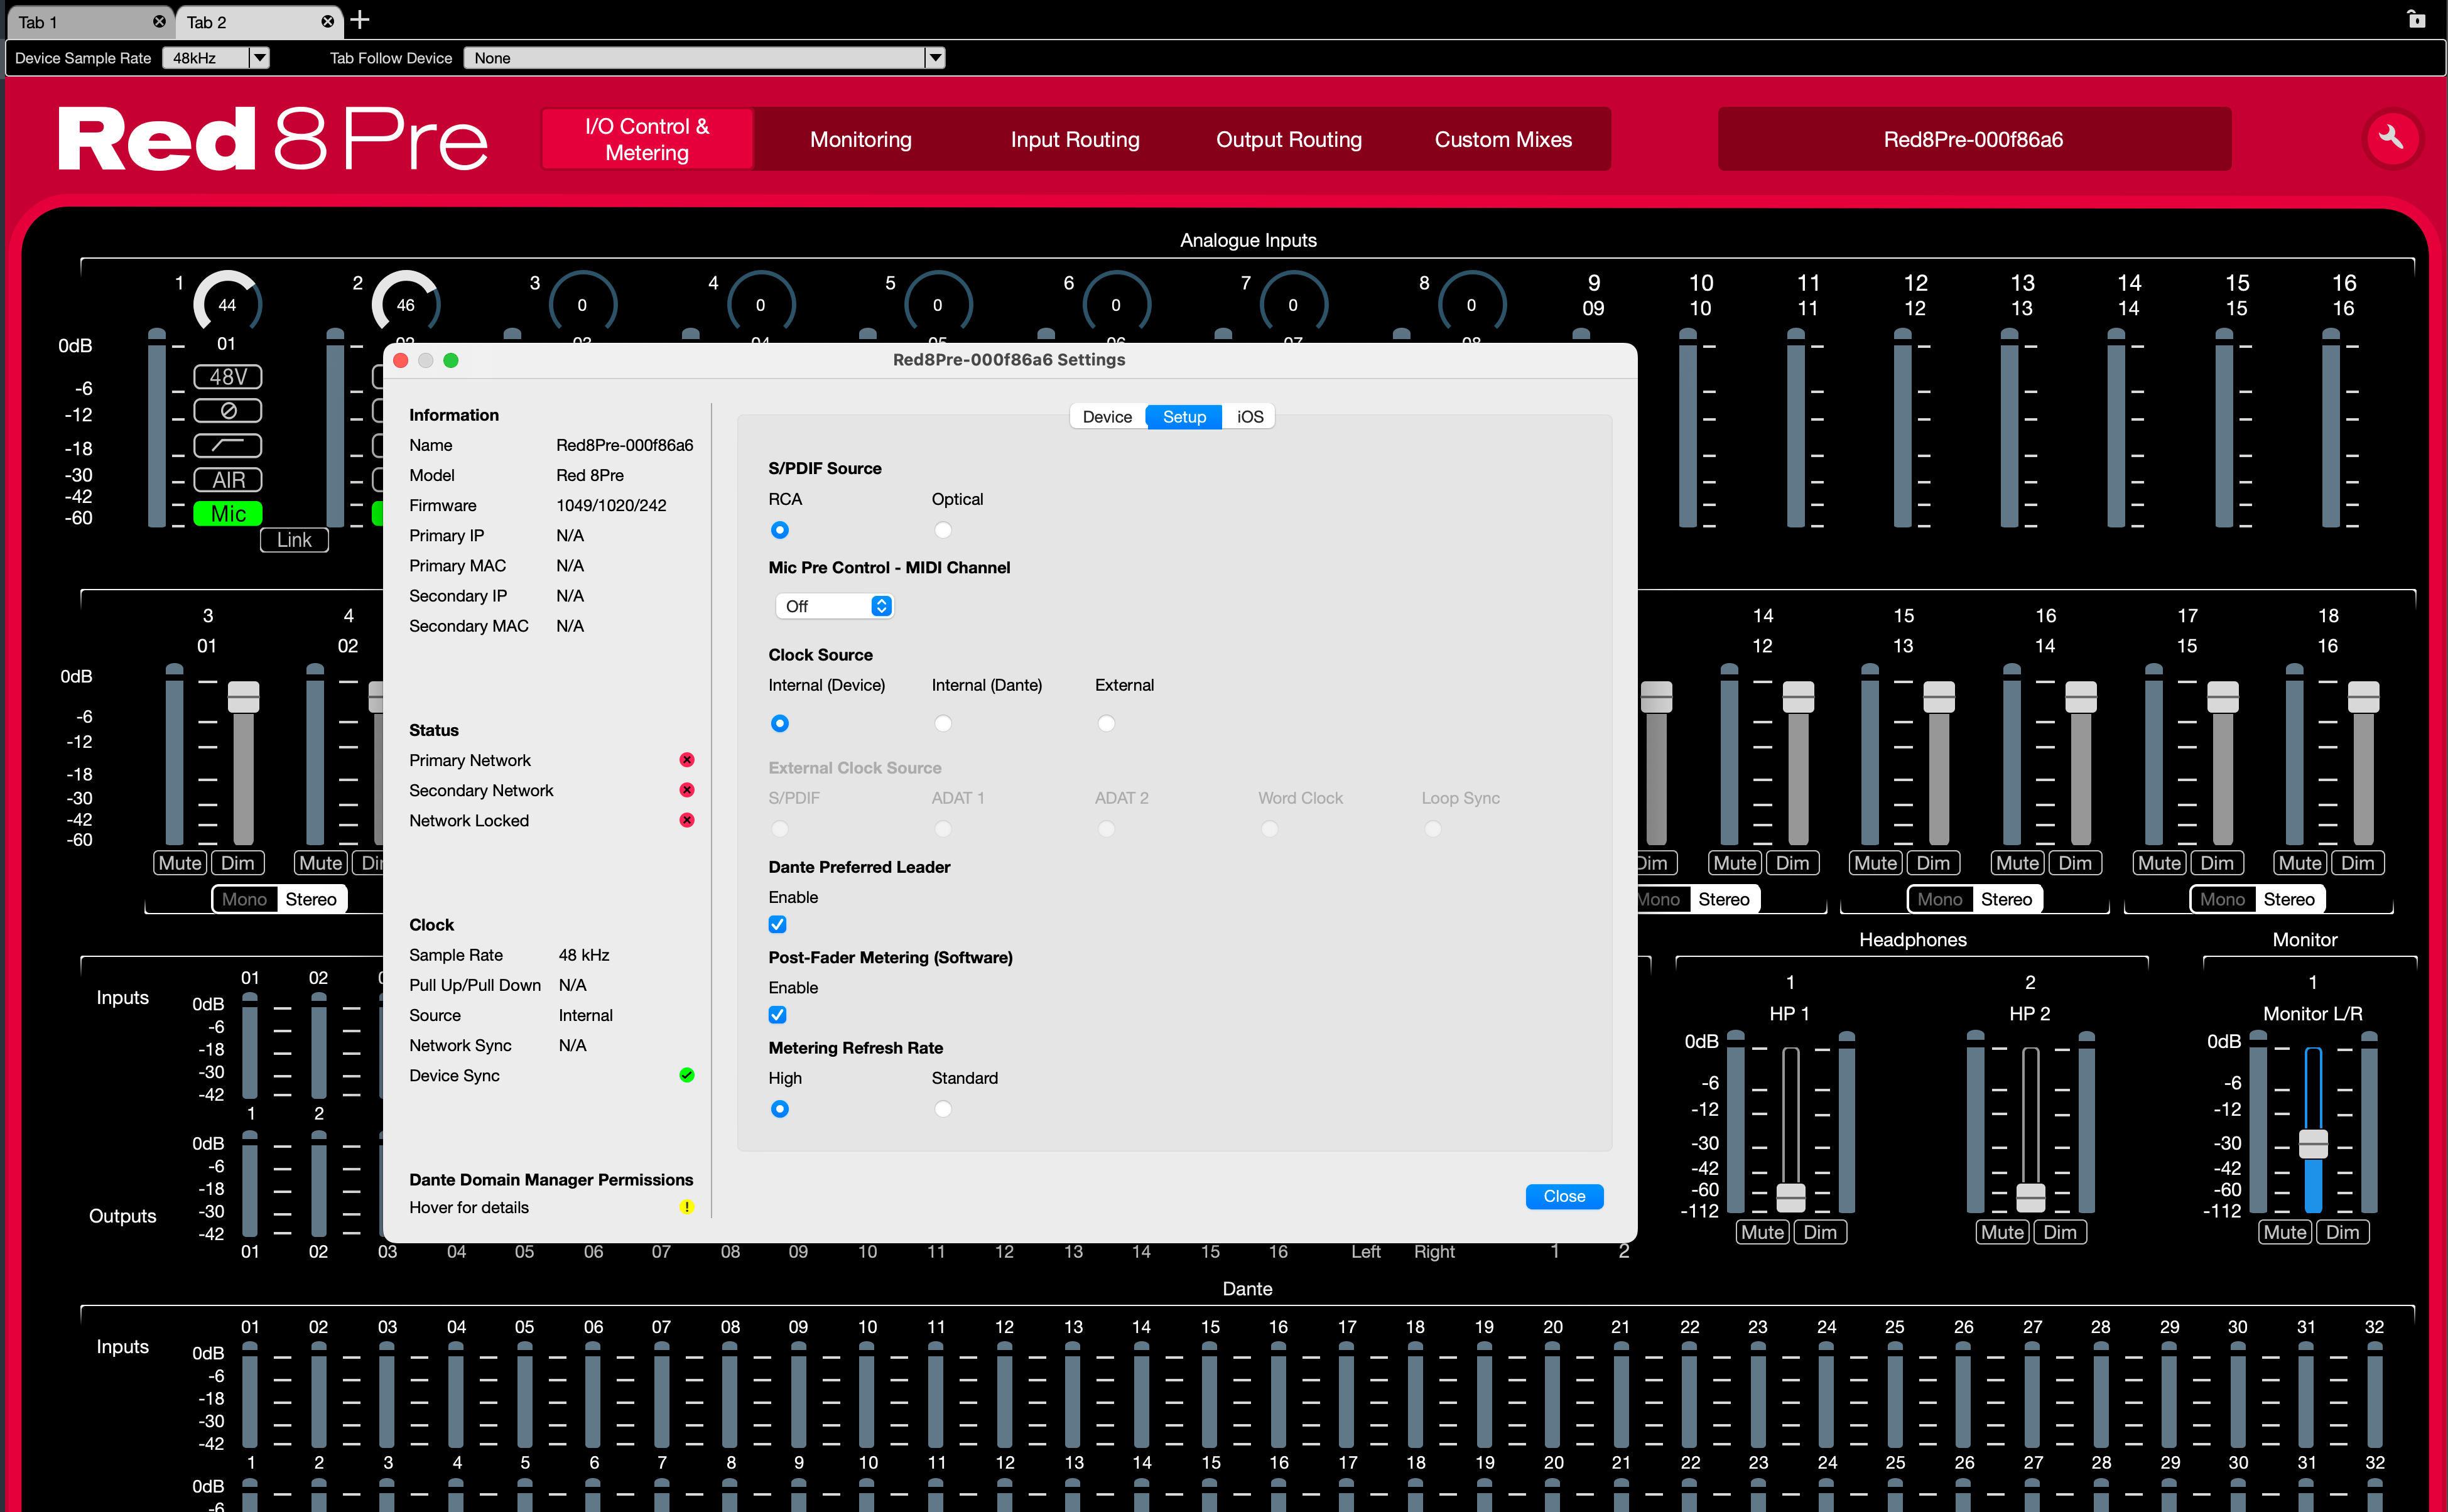The height and width of the screenshot is (1512, 2448).
Task: Open Device Sample Rate dropdown
Action: (x=216, y=58)
